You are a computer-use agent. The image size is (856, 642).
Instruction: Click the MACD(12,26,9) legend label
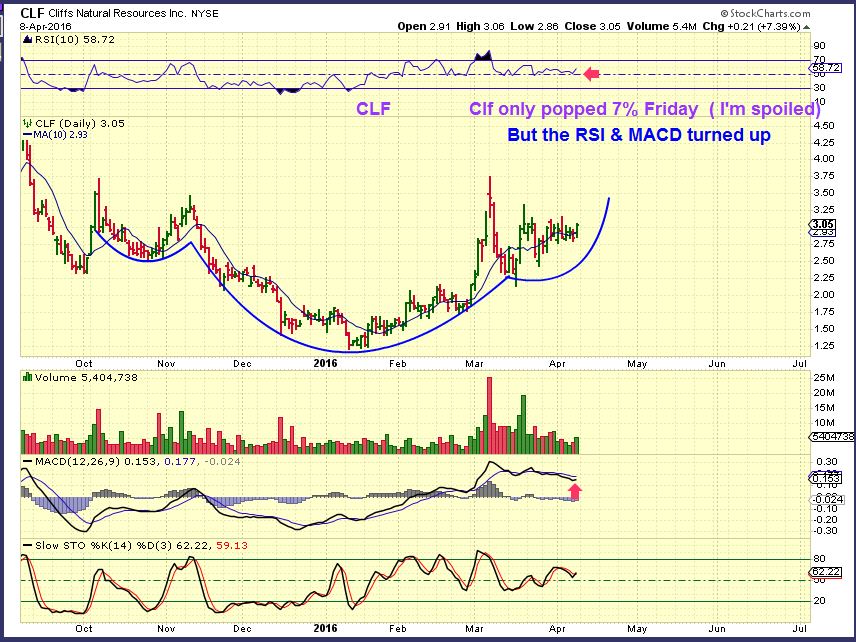[x=78, y=462]
